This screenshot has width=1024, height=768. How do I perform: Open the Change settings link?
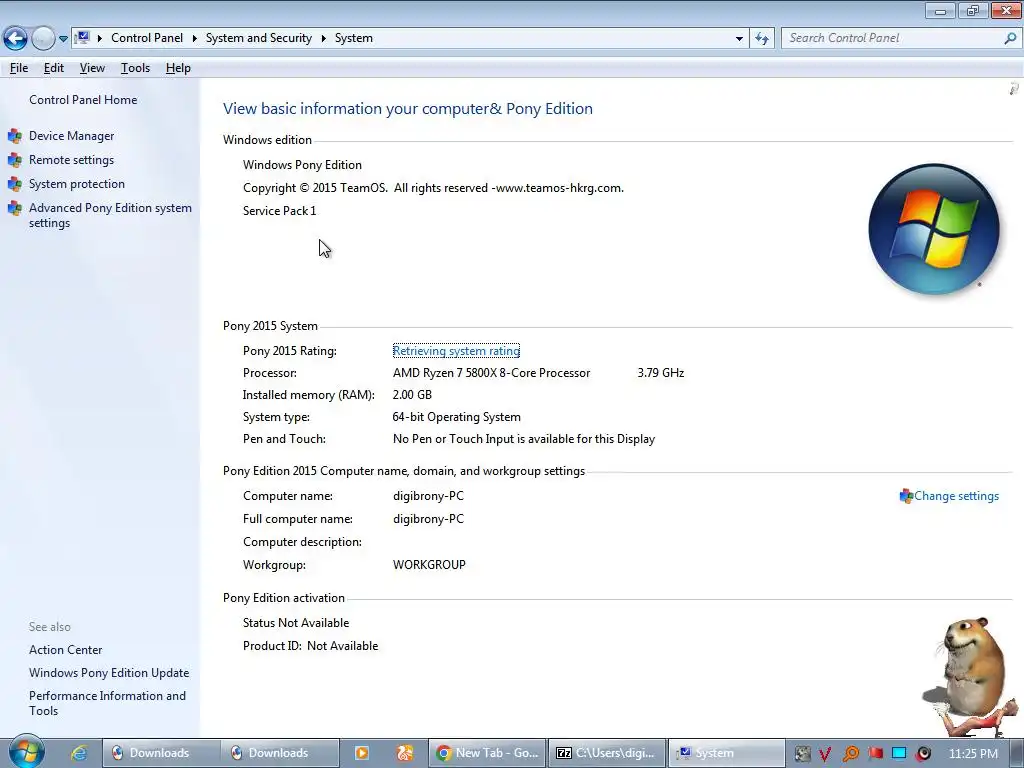click(x=956, y=496)
